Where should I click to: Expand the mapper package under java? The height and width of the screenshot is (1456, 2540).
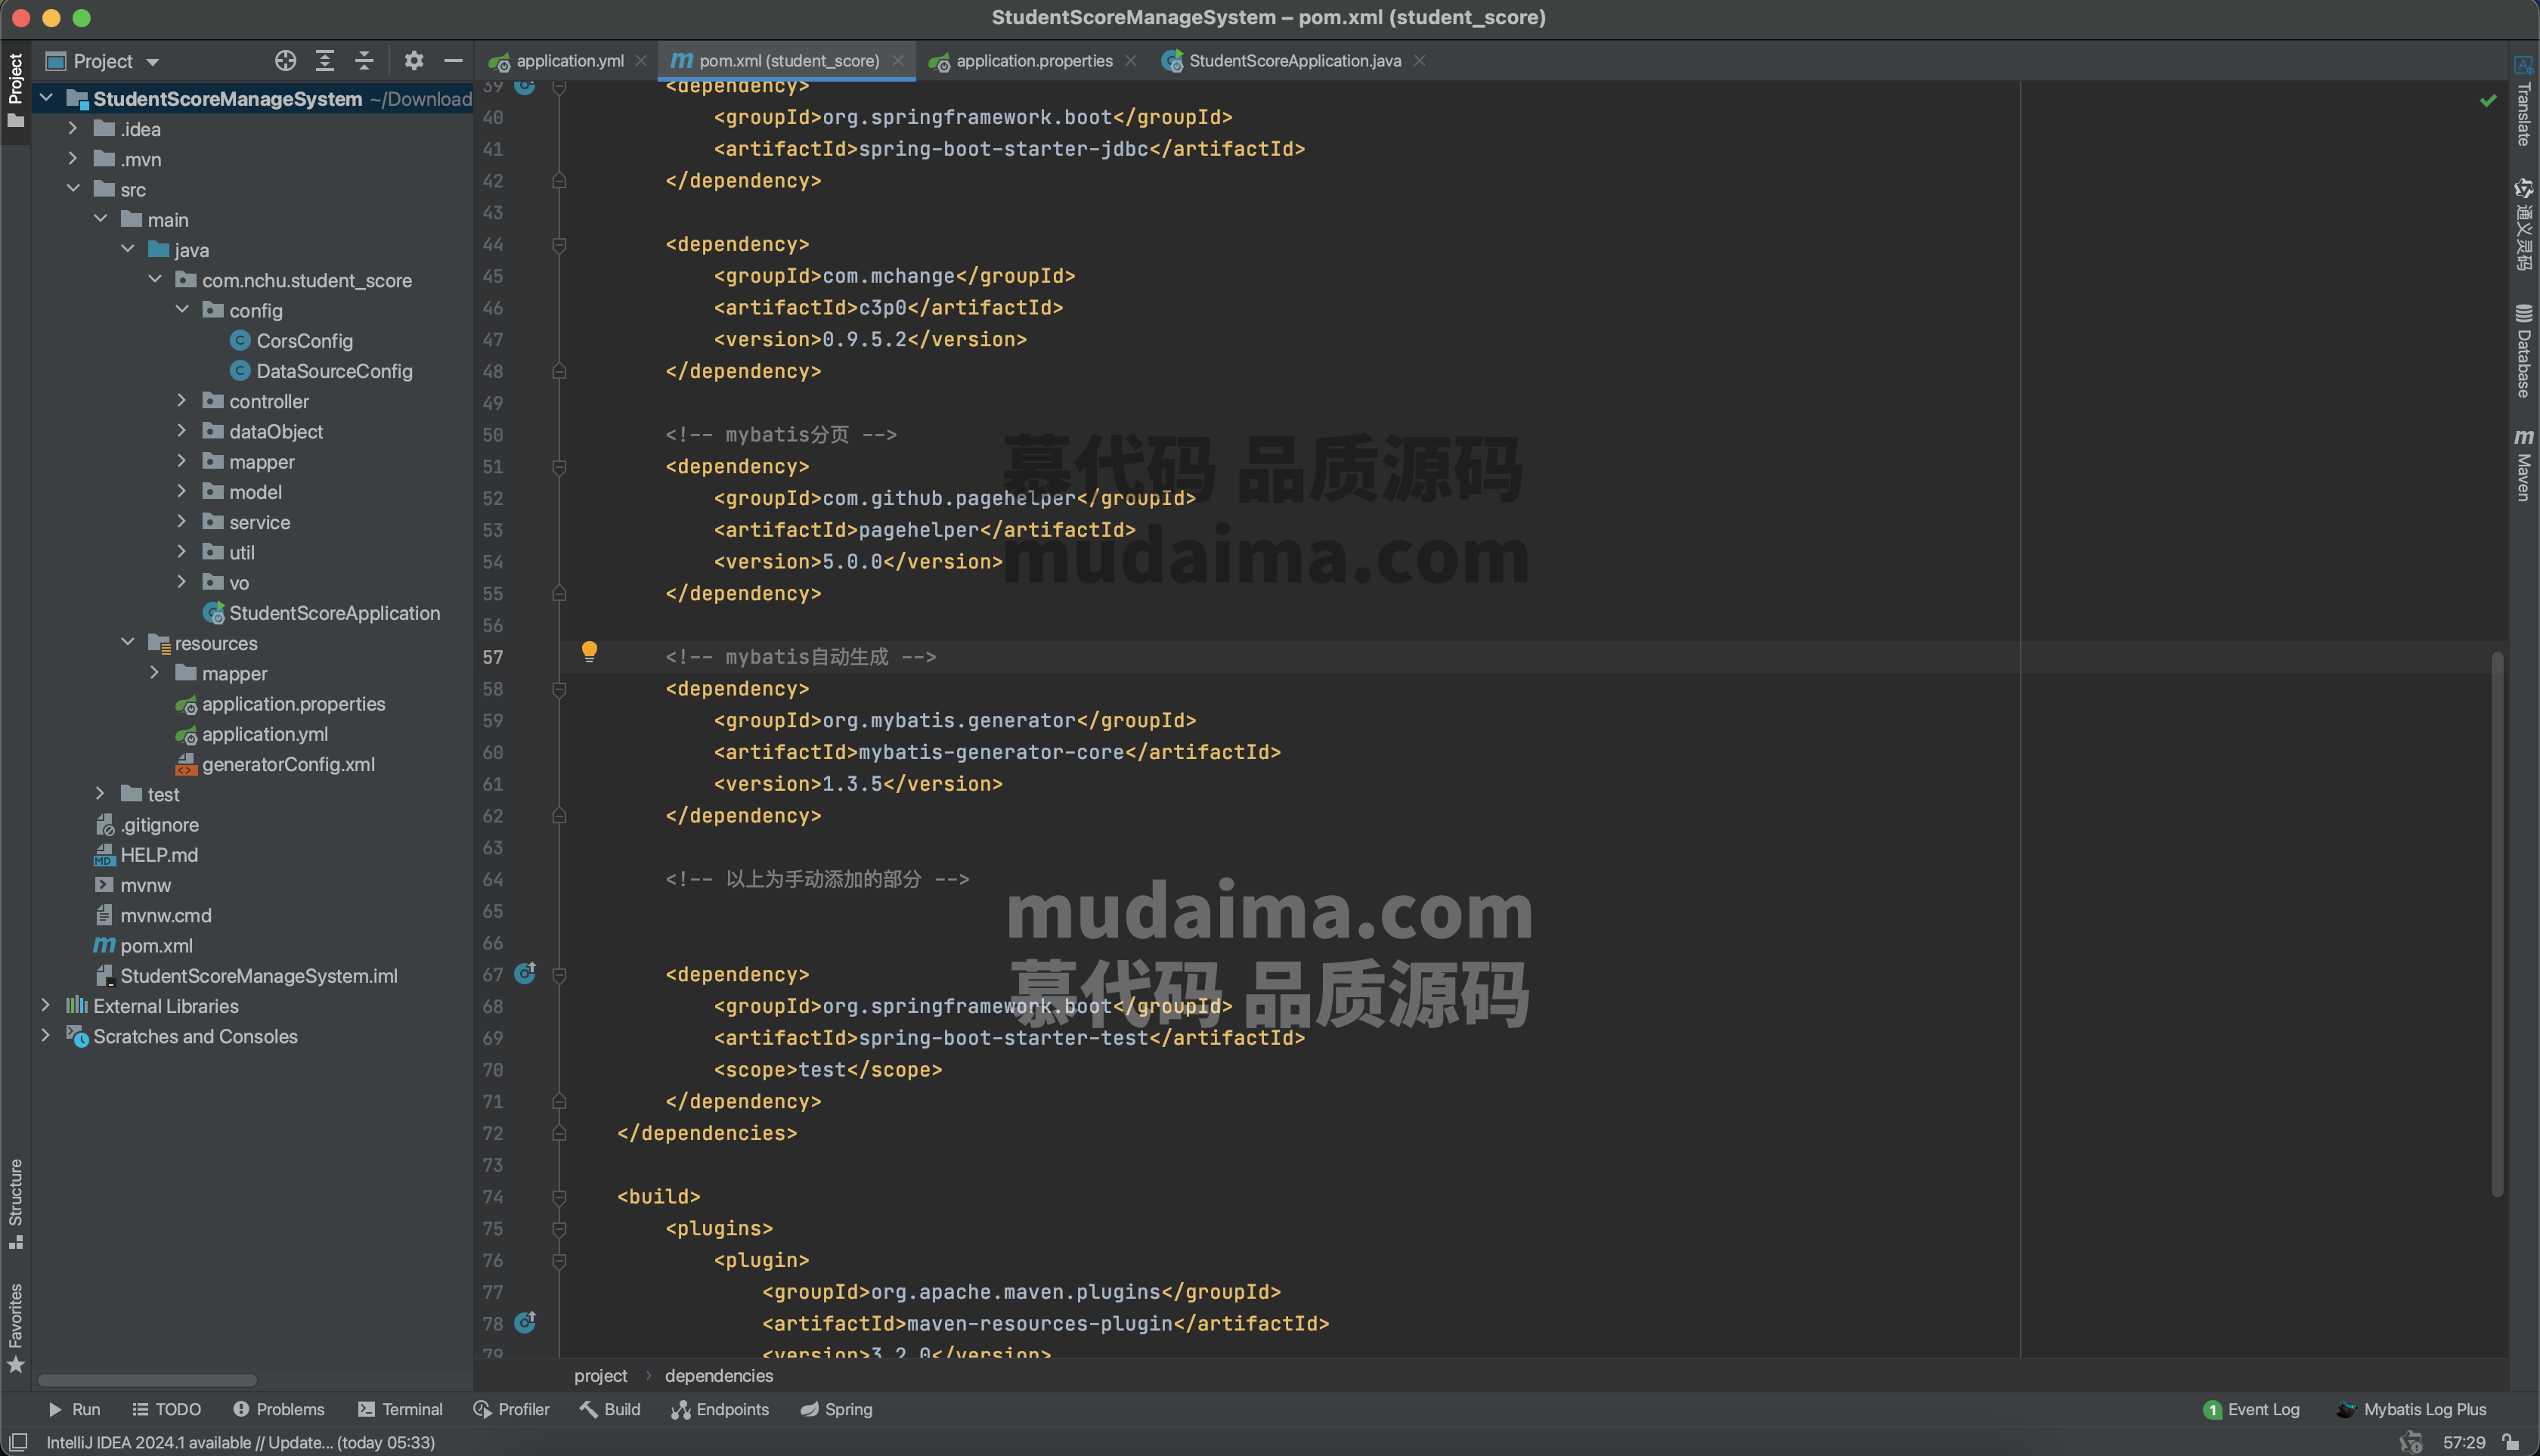coord(181,461)
